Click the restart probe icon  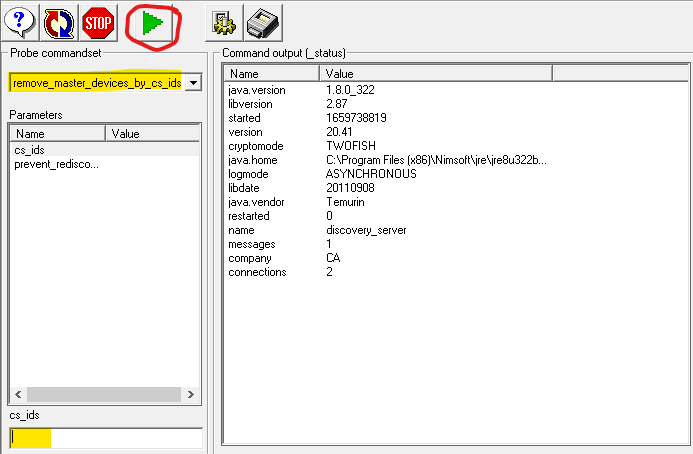[58, 22]
